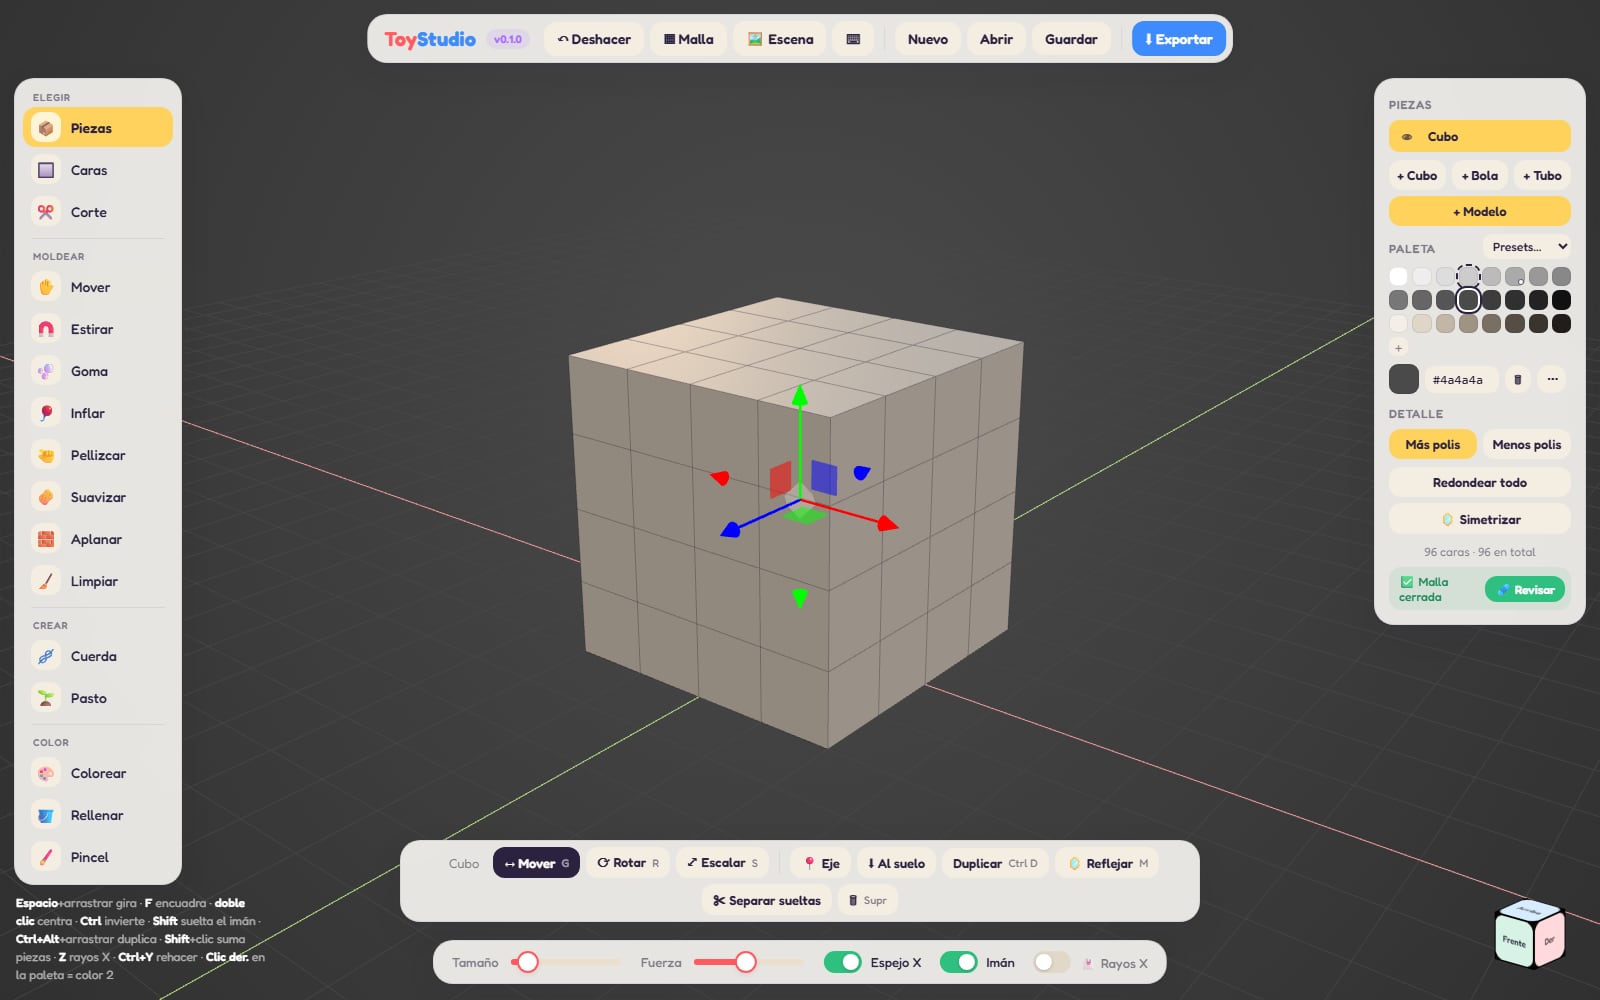Toggle the Simetrizar option
This screenshot has width=1600, height=1000.
[x=1479, y=519]
